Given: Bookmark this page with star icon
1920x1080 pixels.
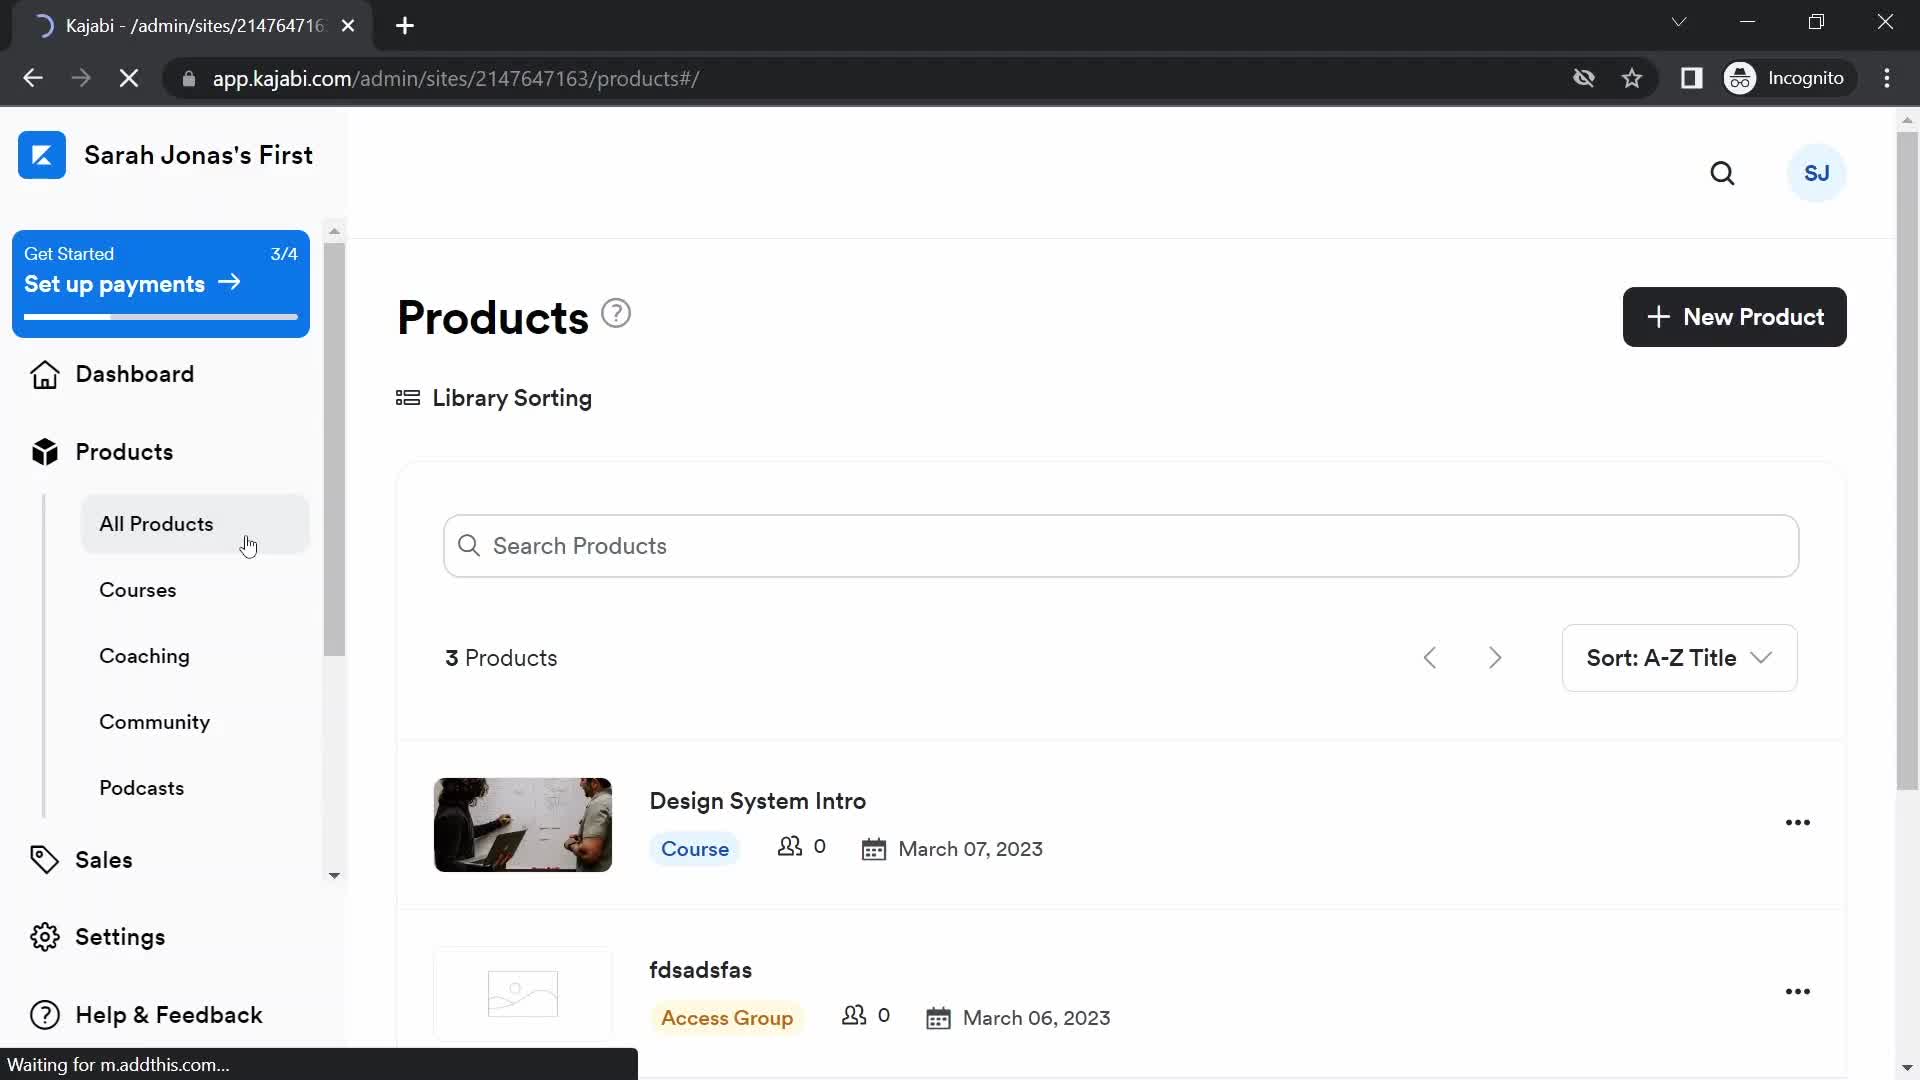Looking at the screenshot, I should pos(1632,78).
